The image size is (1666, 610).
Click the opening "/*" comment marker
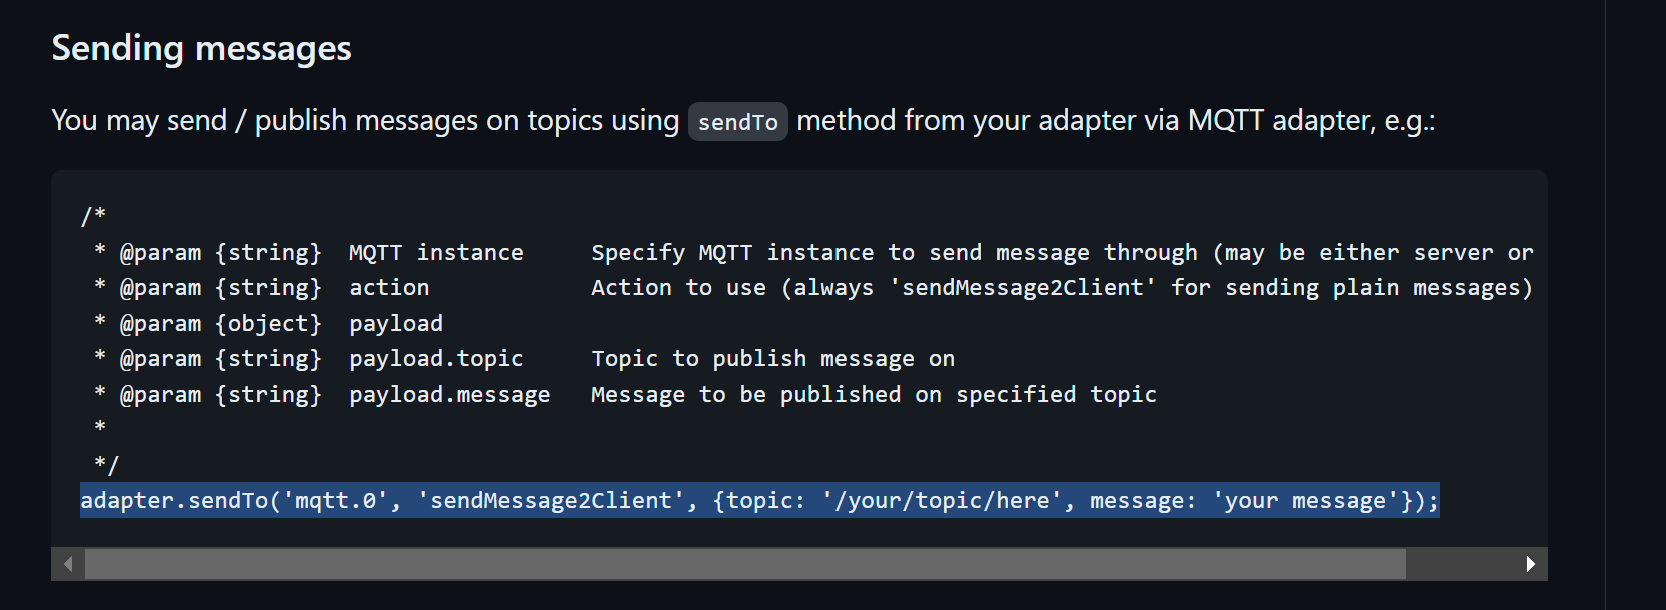tap(93, 216)
